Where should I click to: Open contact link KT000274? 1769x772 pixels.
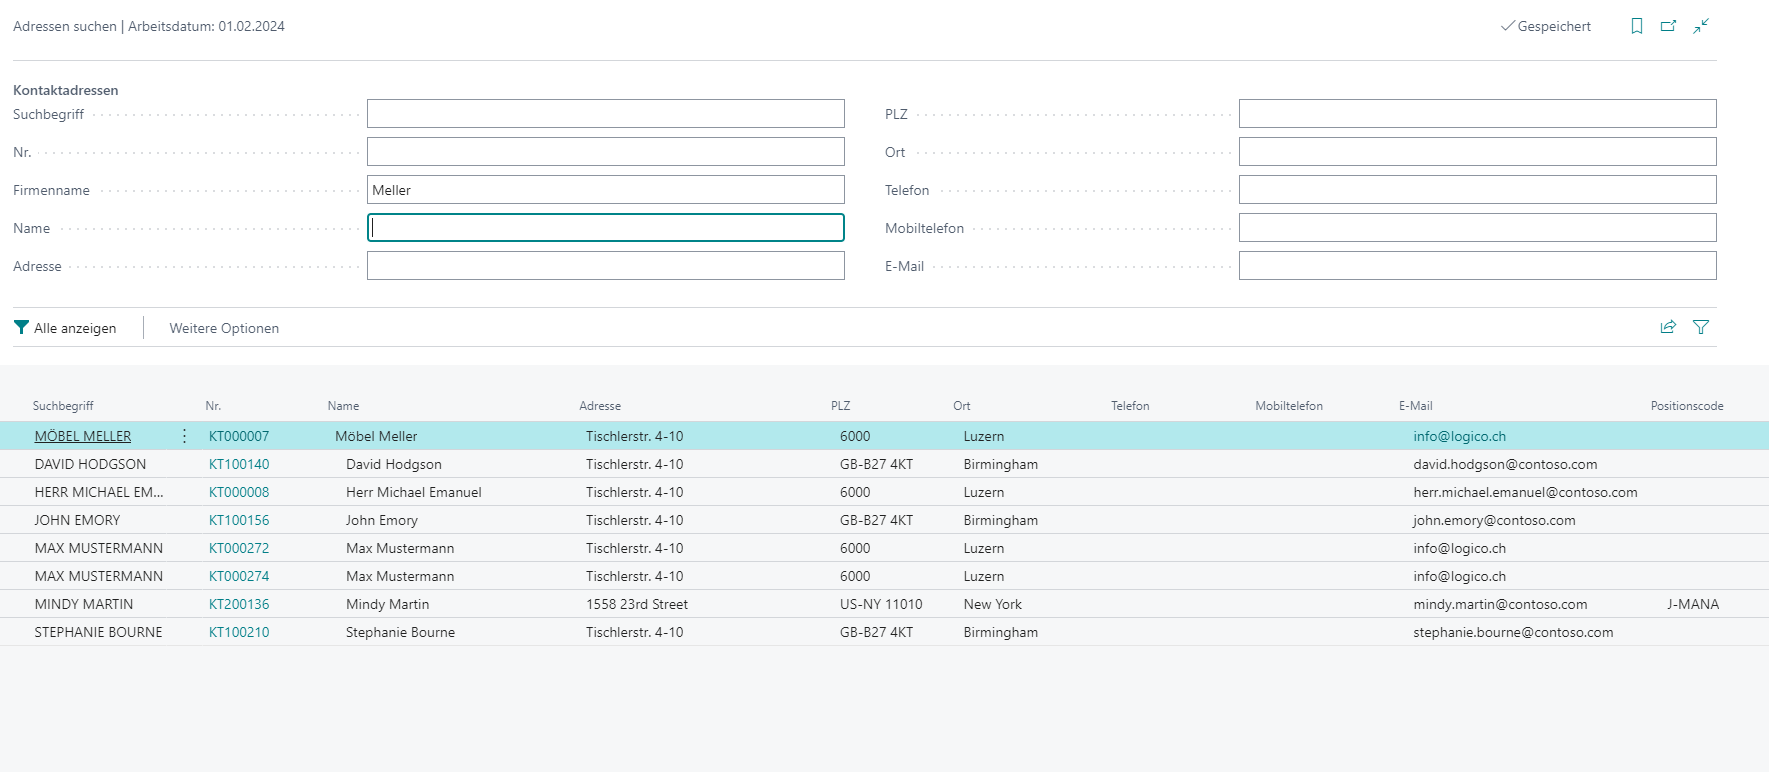[x=239, y=576]
